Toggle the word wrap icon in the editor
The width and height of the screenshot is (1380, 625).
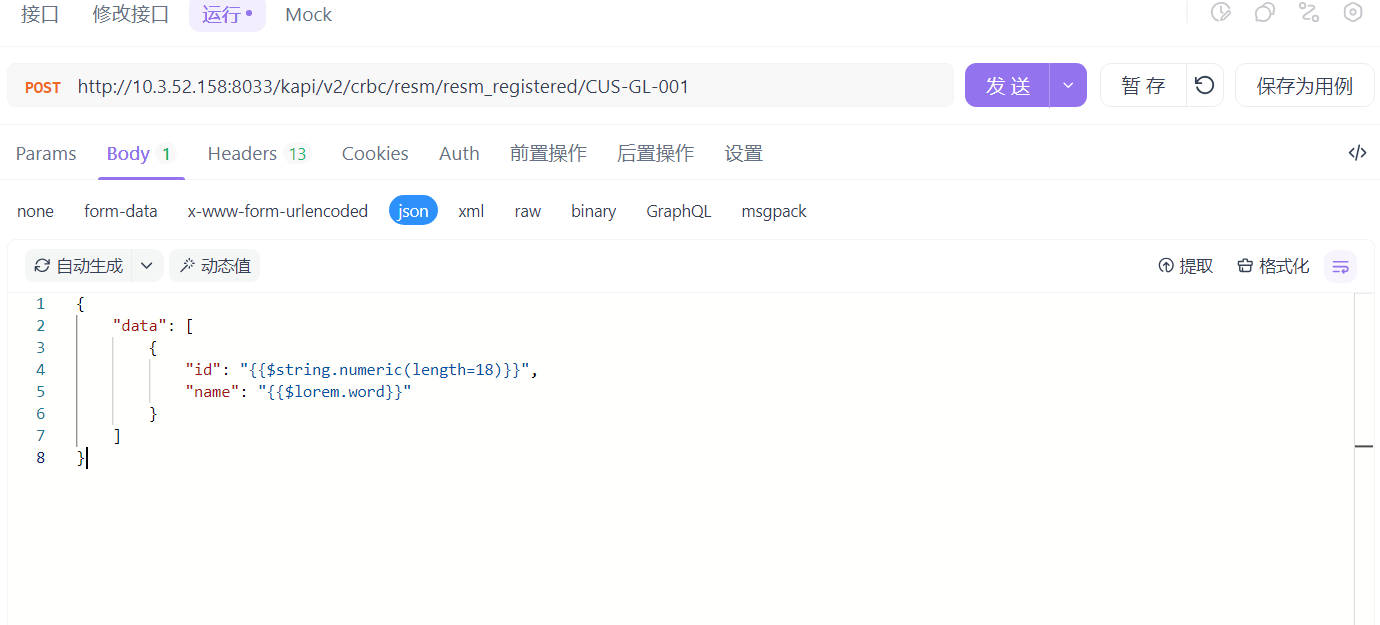coord(1341,266)
